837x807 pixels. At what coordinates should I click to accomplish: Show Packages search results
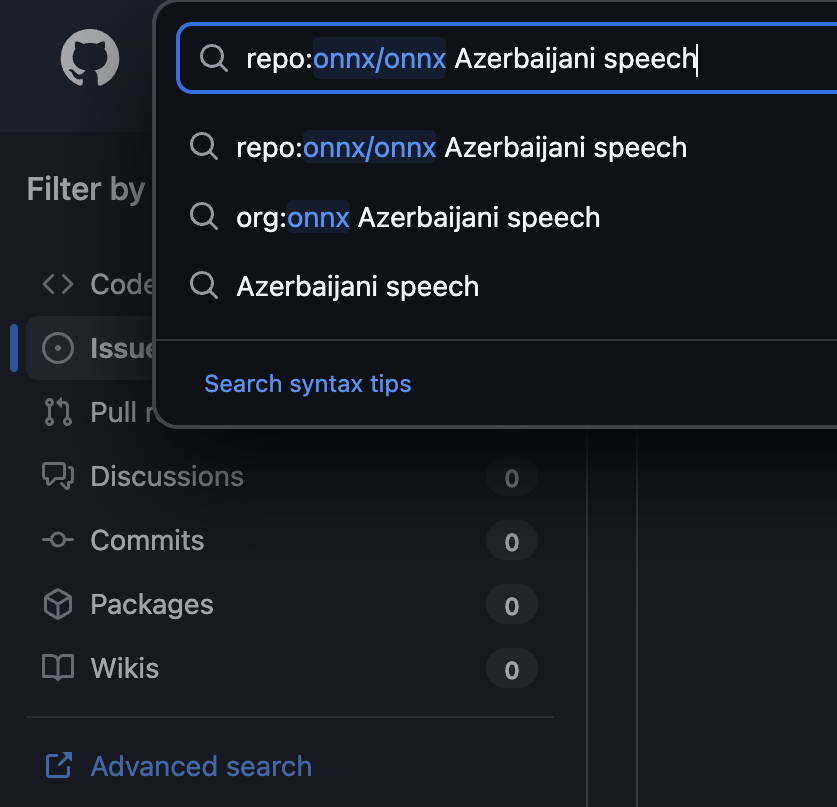click(151, 604)
